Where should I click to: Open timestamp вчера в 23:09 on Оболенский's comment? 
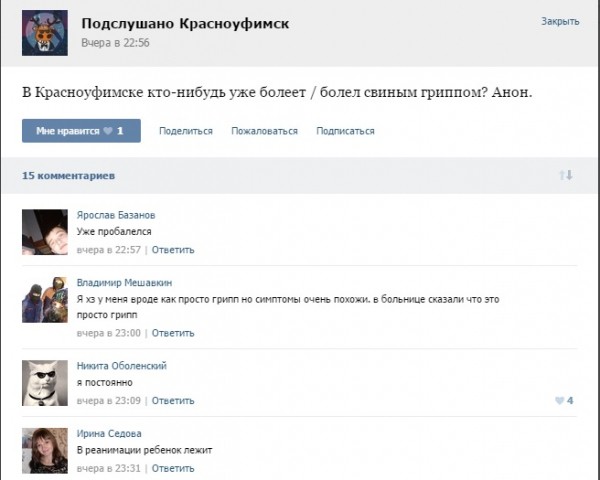pos(109,401)
